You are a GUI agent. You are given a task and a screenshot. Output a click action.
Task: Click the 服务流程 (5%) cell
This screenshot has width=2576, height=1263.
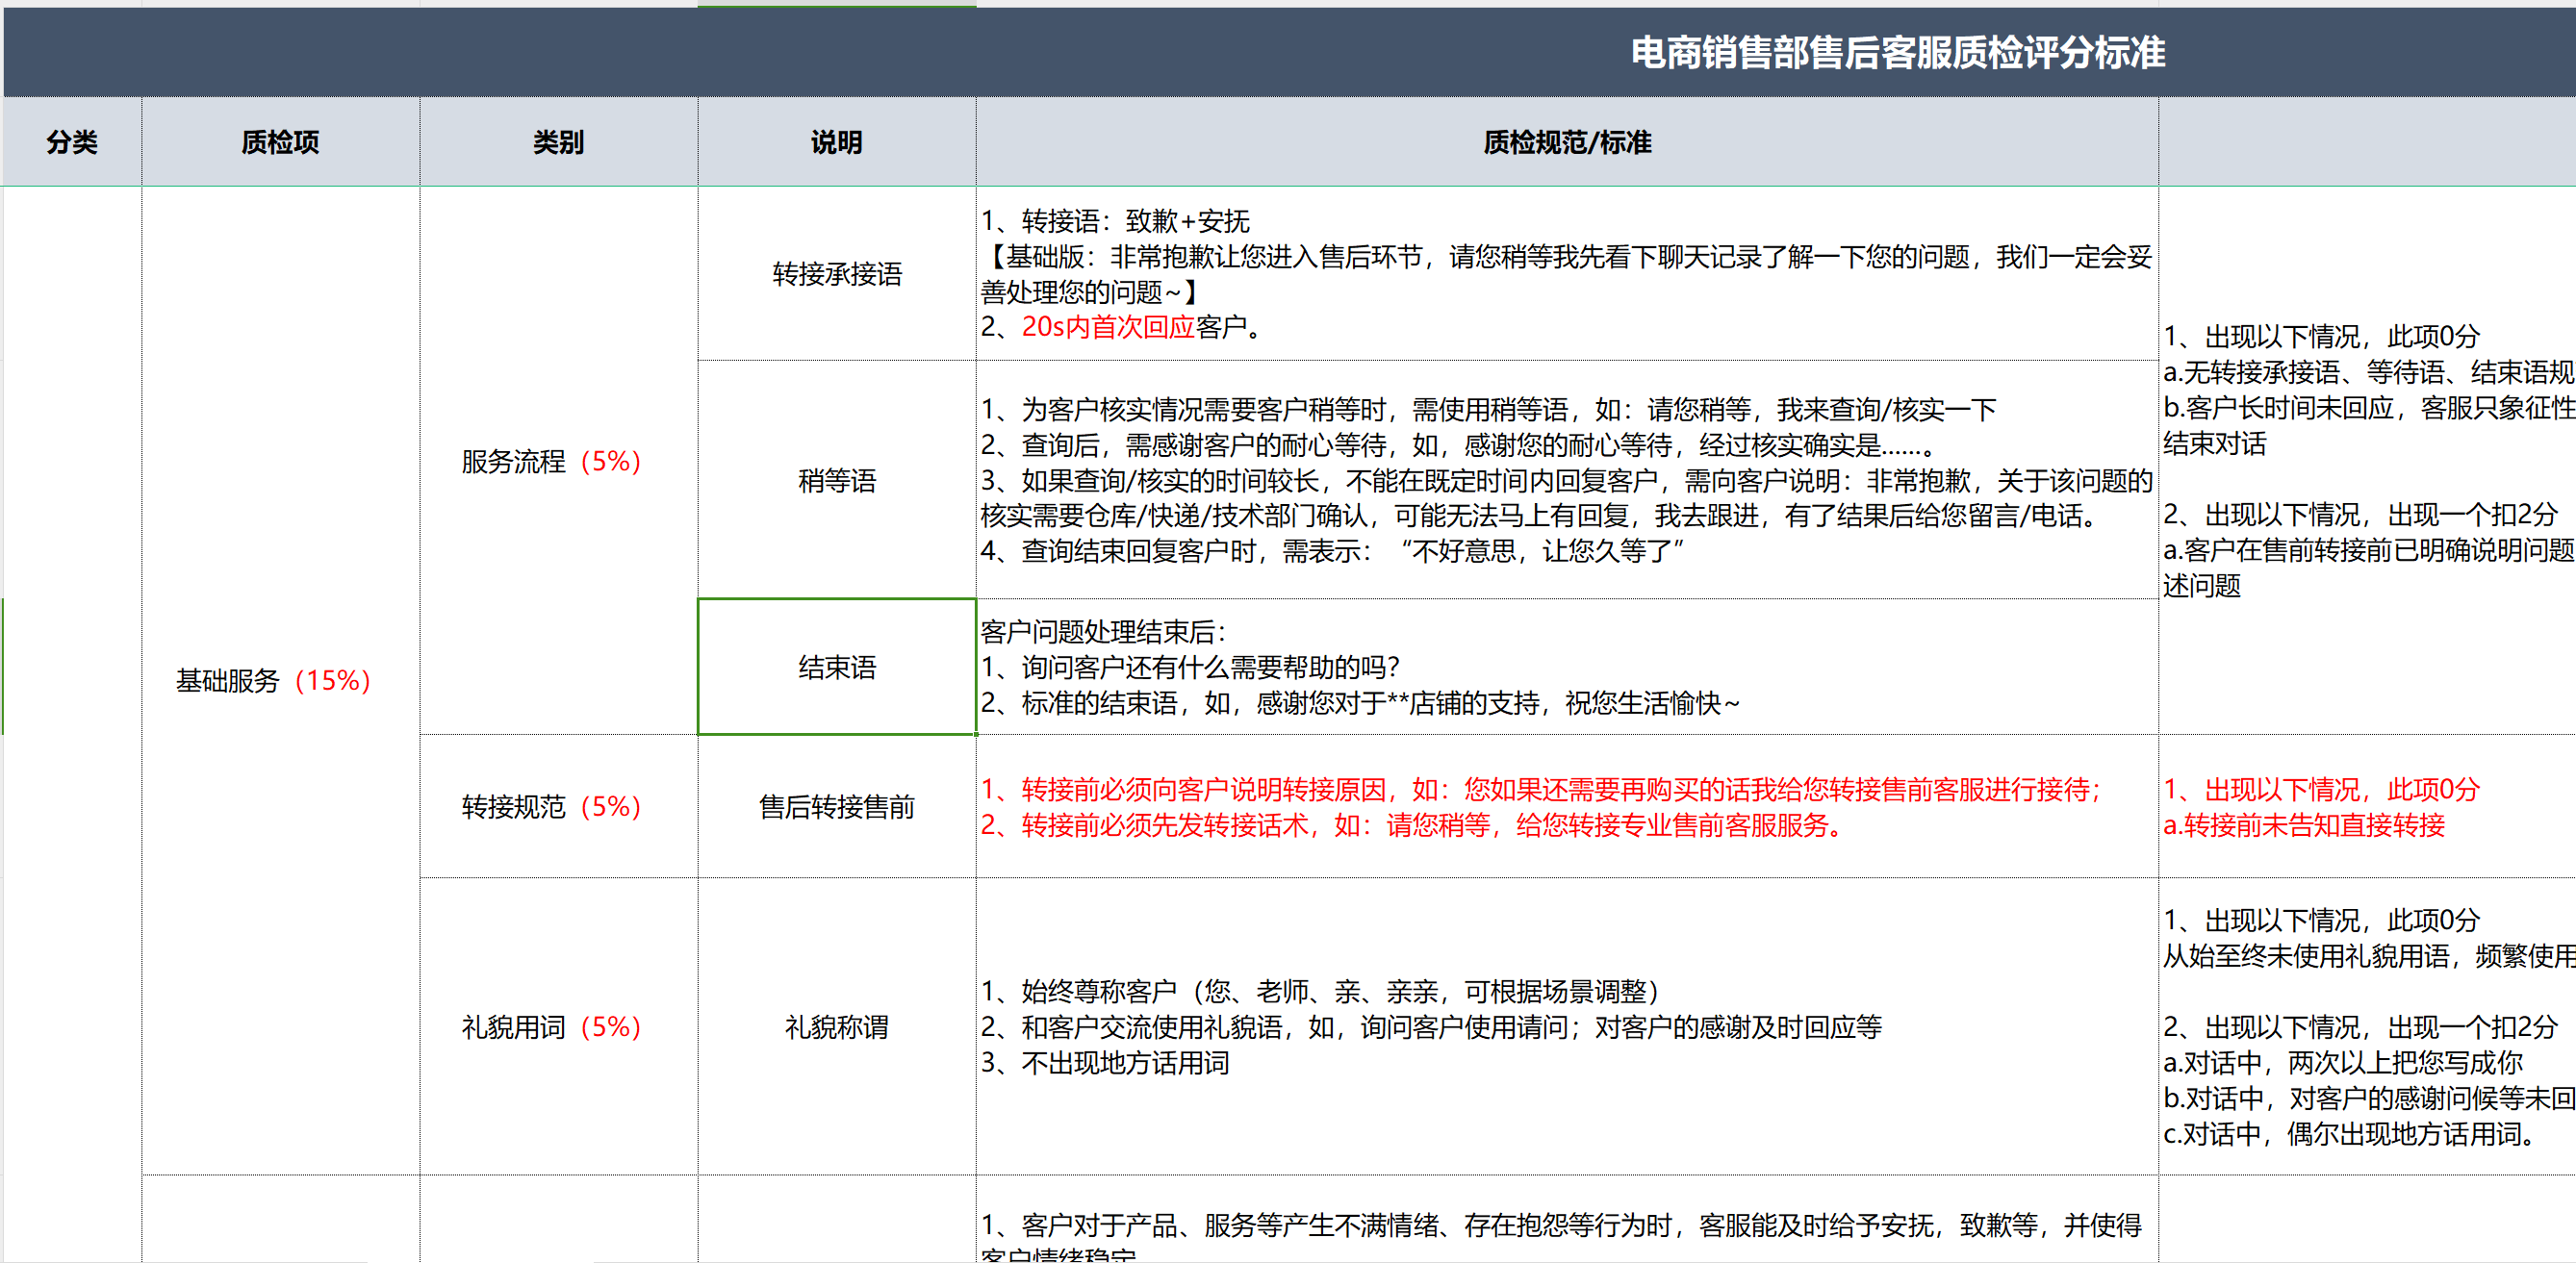(x=558, y=461)
